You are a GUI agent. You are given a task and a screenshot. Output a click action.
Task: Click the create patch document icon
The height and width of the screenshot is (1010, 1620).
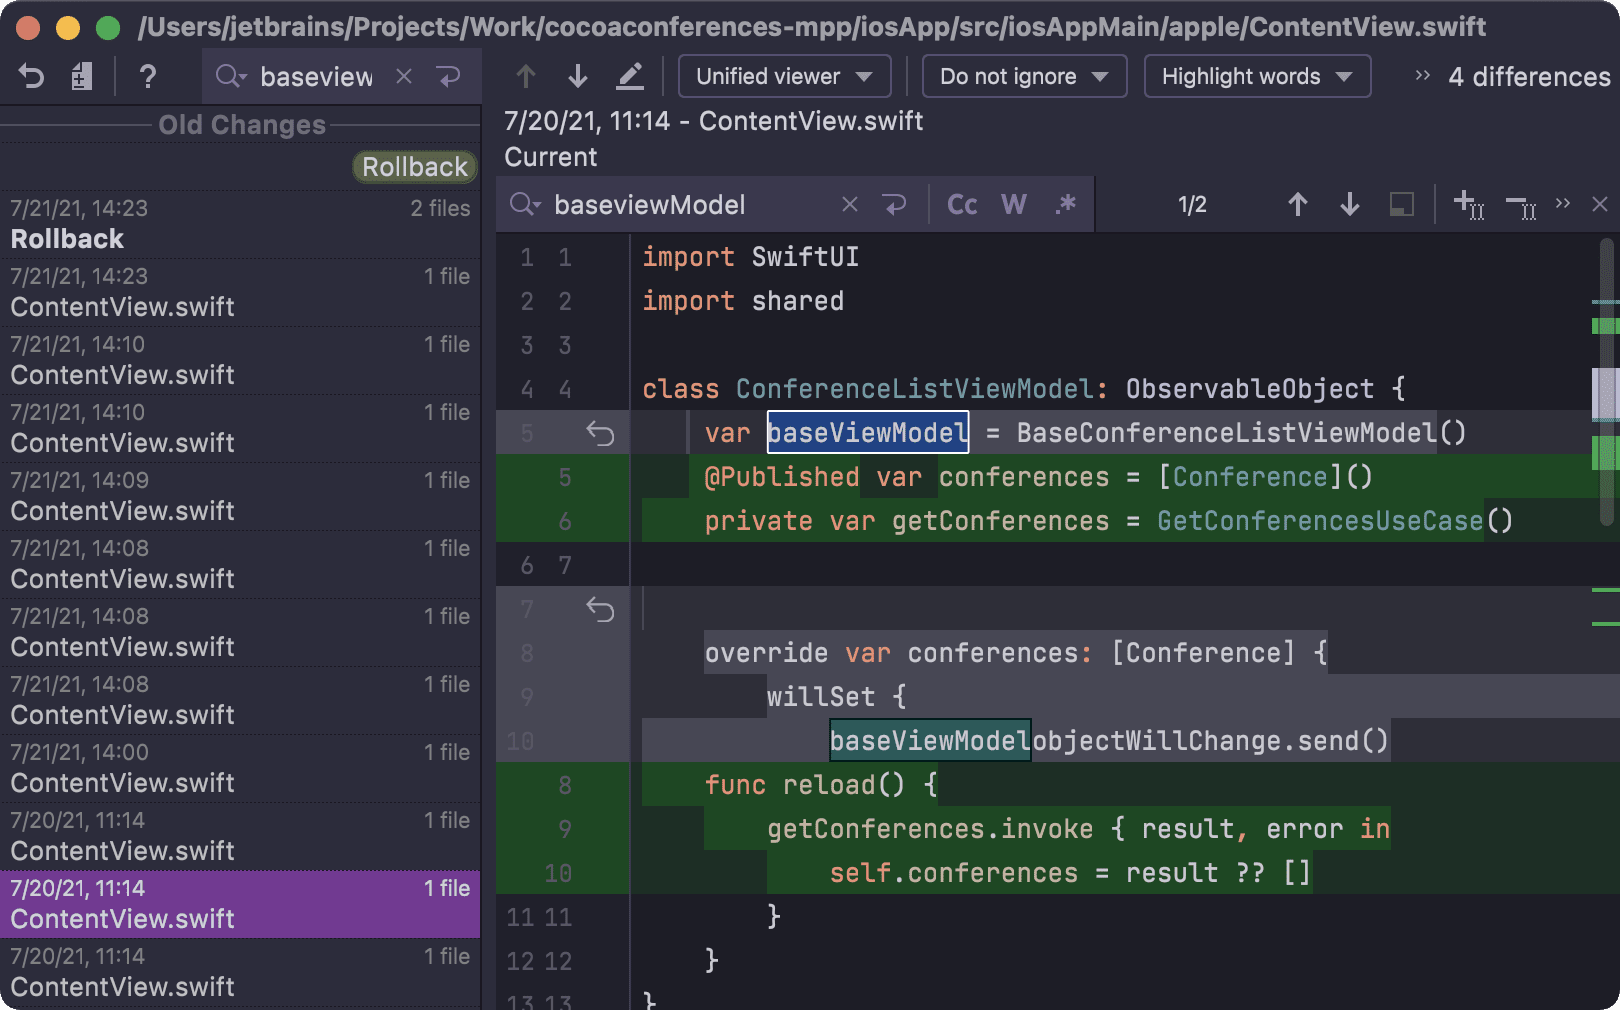pyautogui.click(x=82, y=76)
